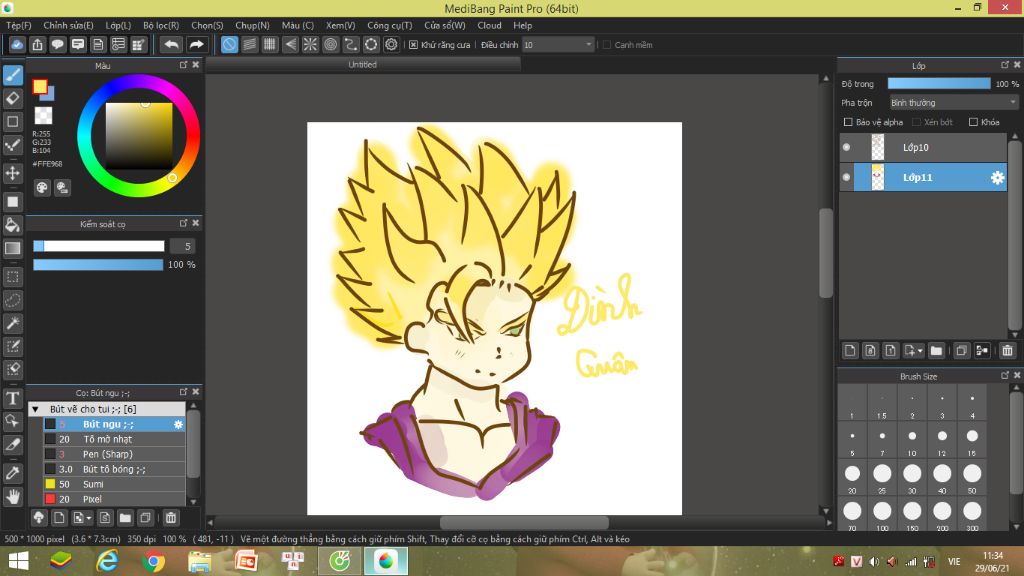Image resolution: width=1024 pixels, height=576 pixels.
Task: Select the Magic Wand tool
Action: click(13, 323)
